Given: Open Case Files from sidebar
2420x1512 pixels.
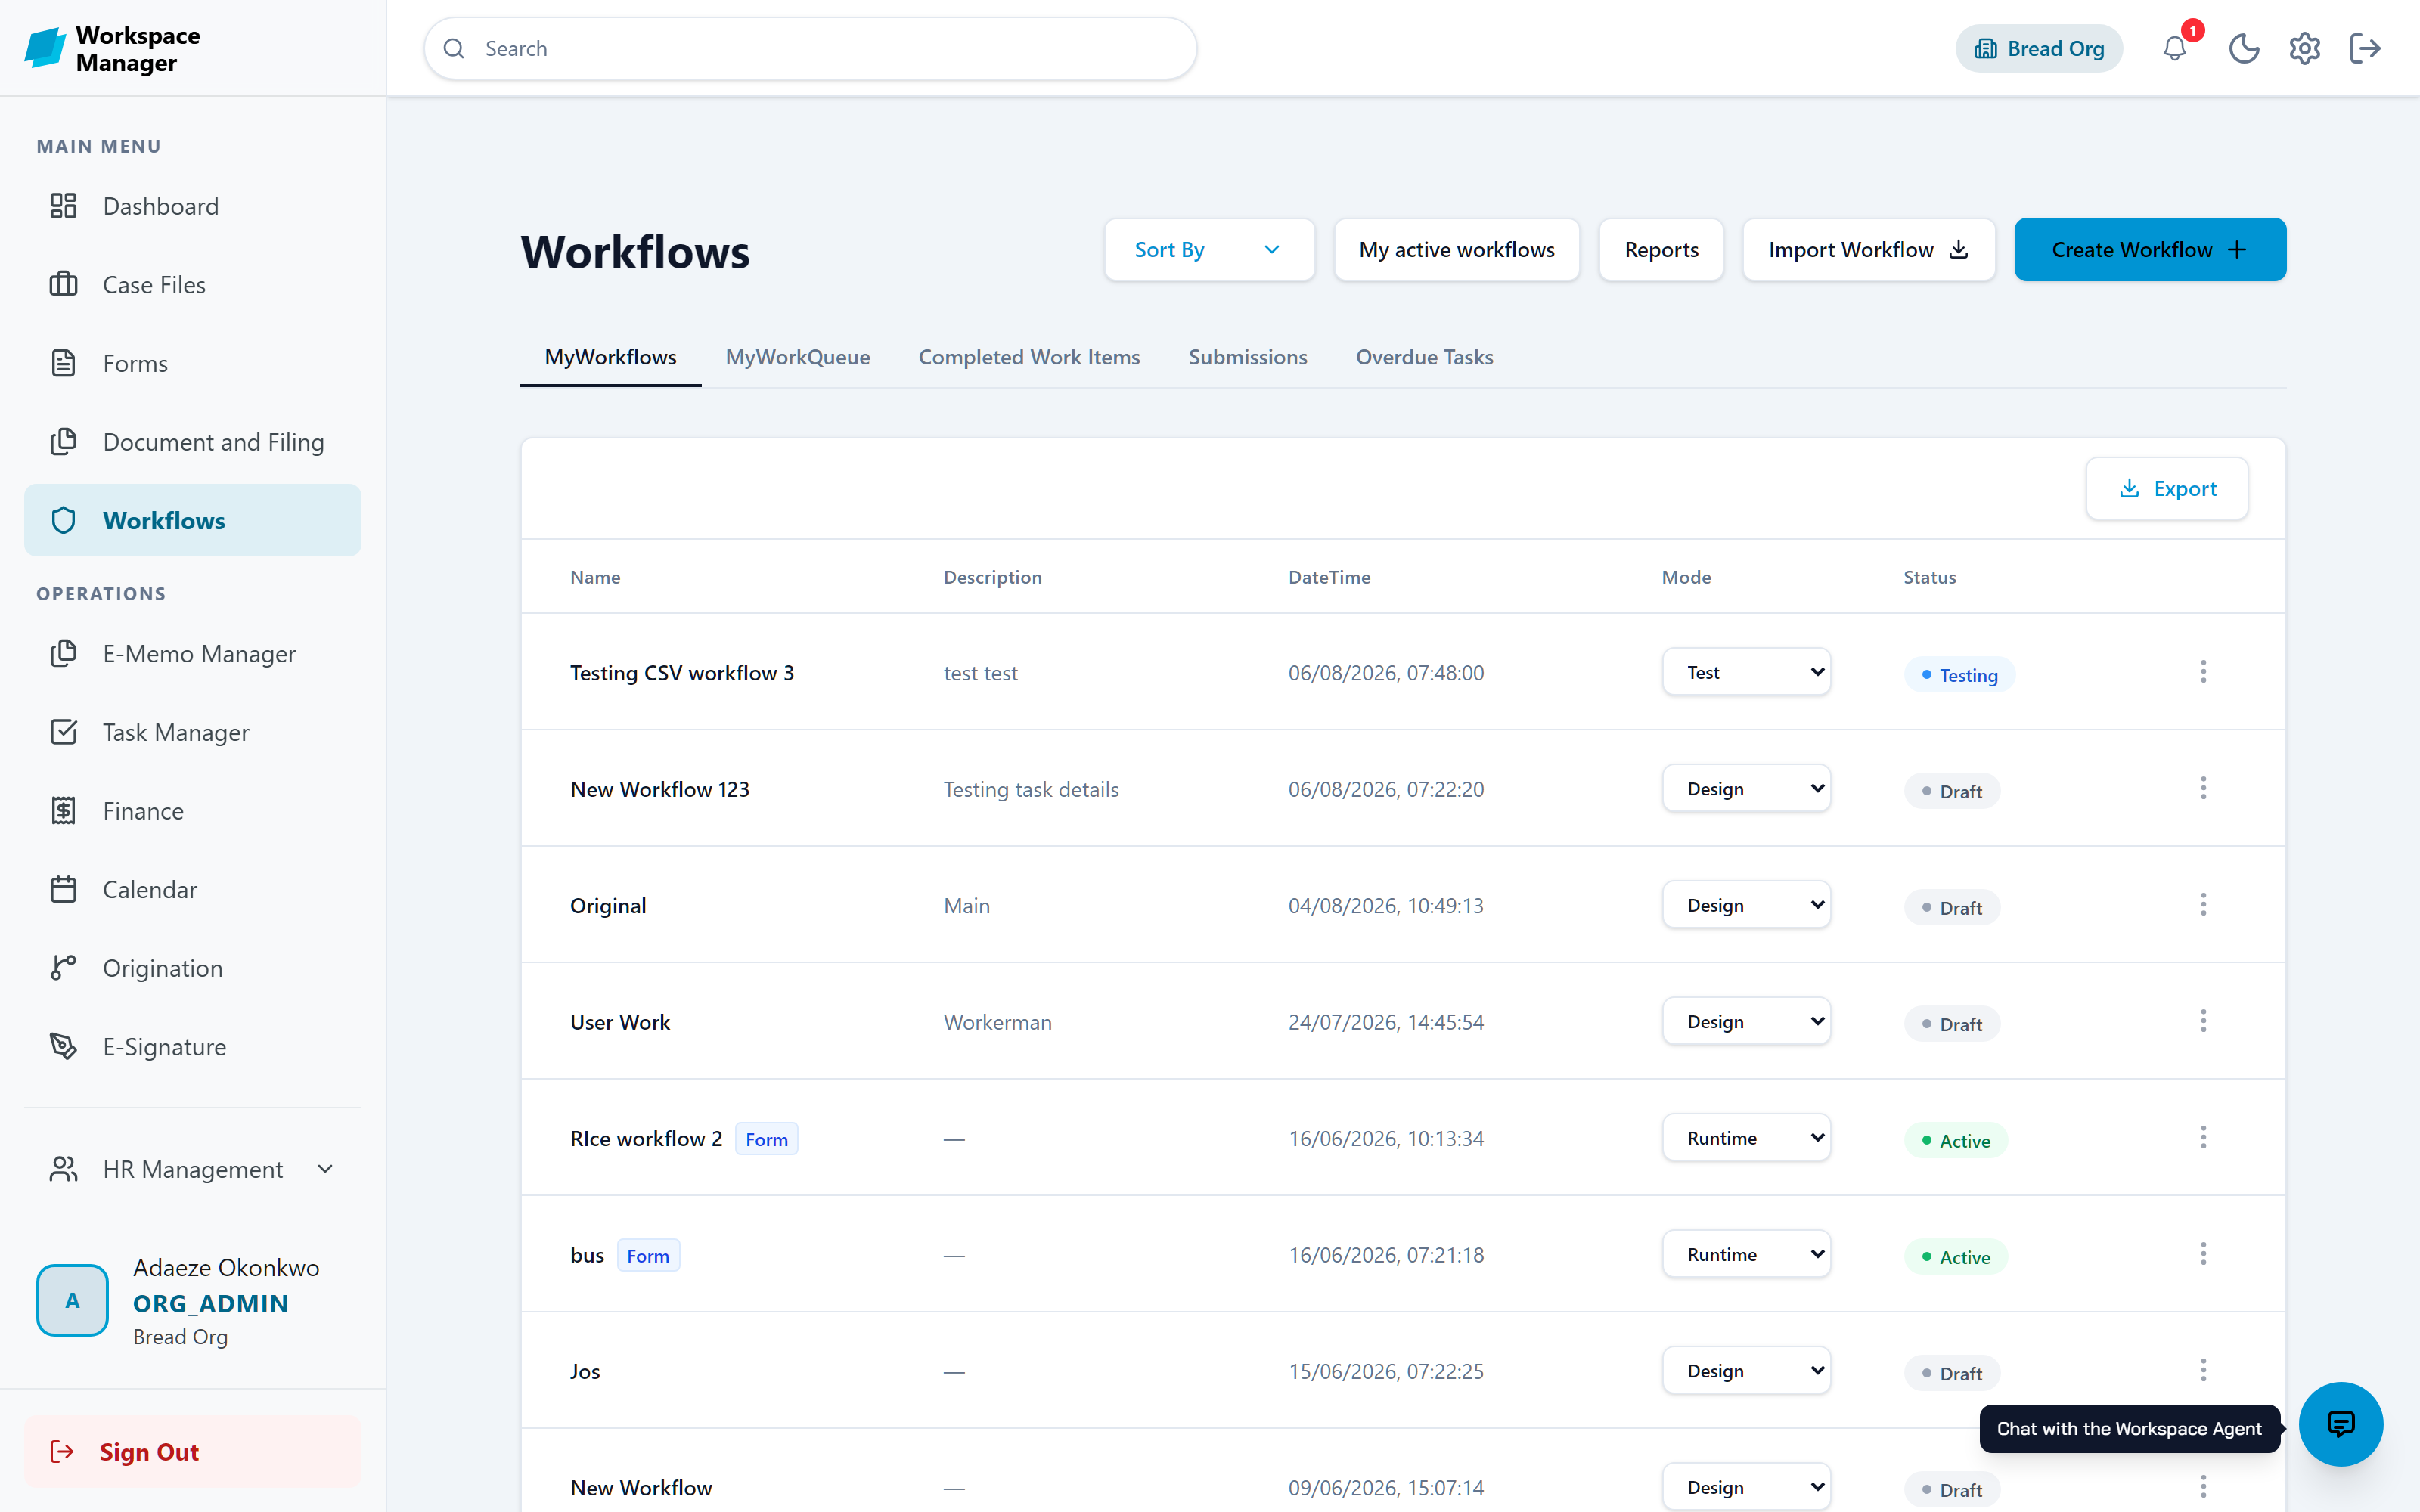Looking at the screenshot, I should pos(192,285).
